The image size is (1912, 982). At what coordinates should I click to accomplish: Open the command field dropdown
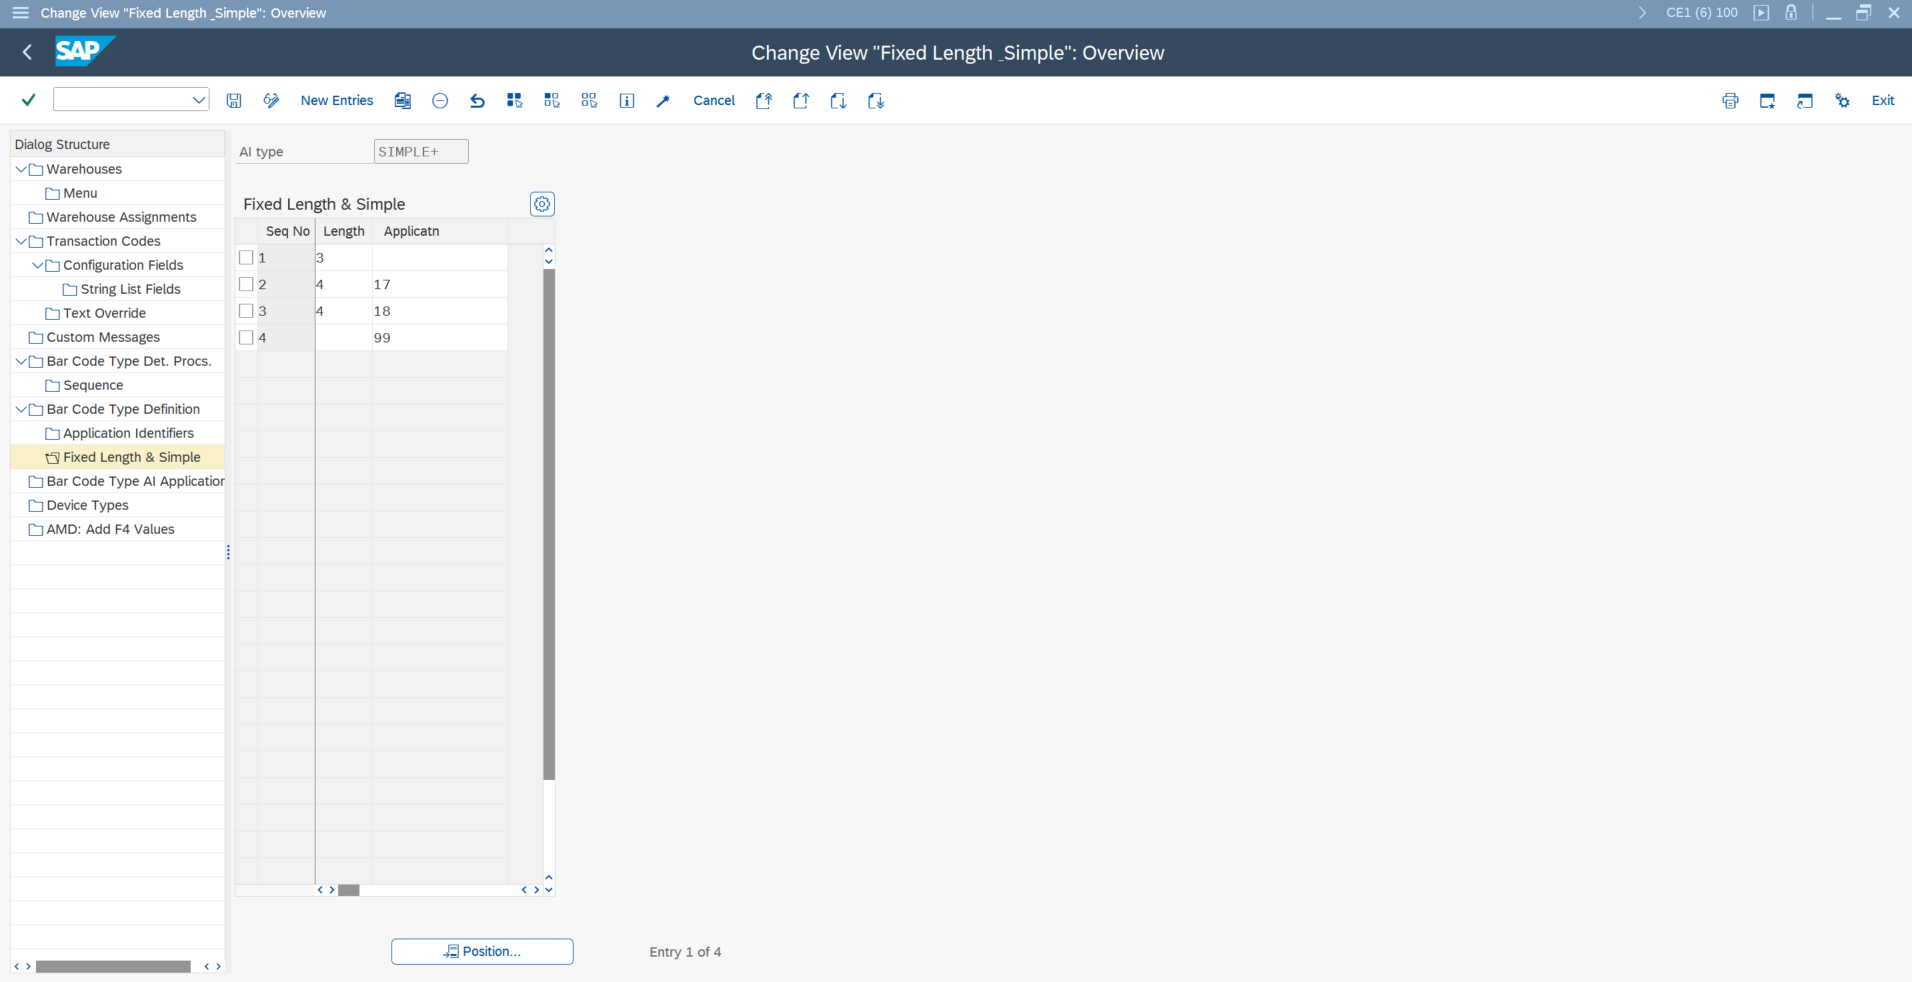point(198,100)
